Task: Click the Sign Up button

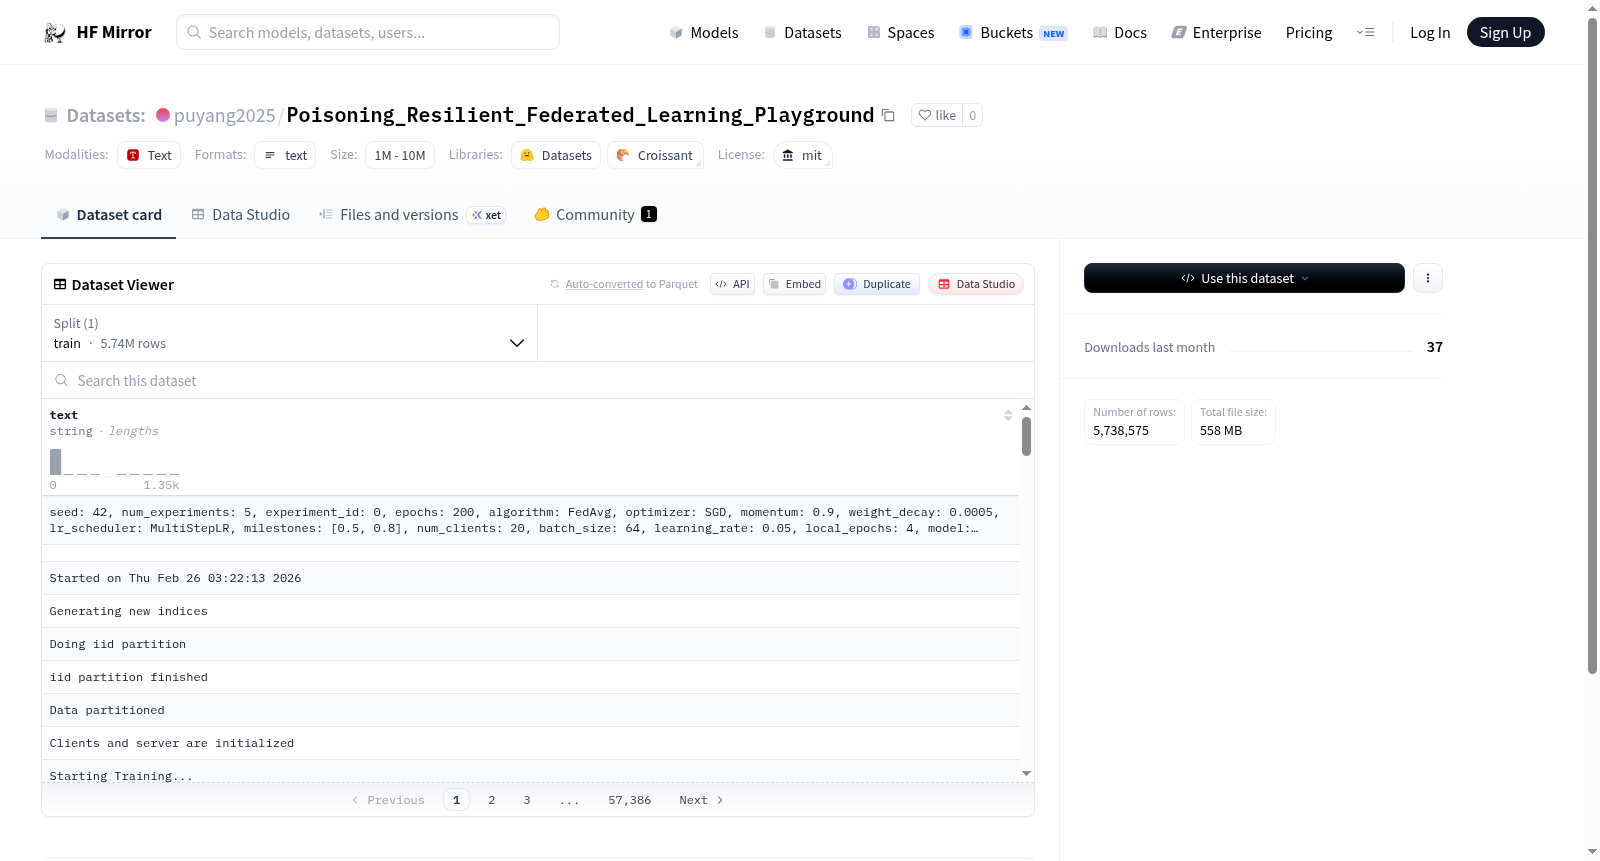Action: tap(1505, 32)
